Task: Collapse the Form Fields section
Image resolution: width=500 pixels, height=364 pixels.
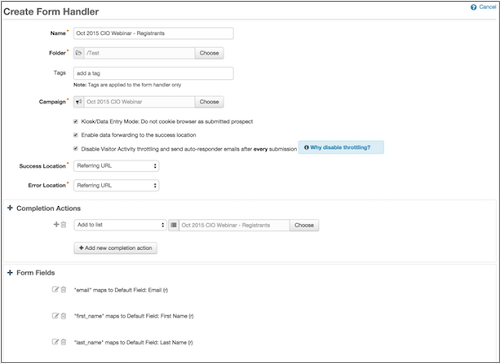Action: [x=10, y=273]
